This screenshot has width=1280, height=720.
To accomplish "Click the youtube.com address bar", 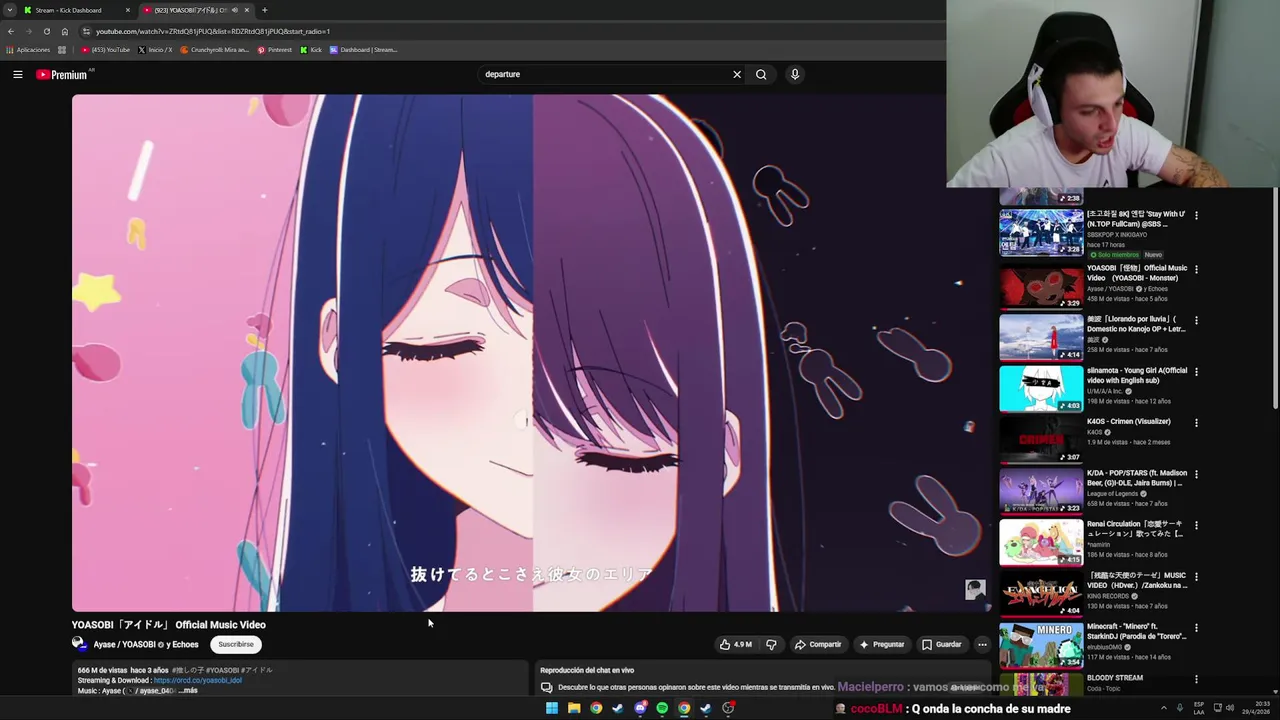I will pyautogui.click(x=510, y=31).
